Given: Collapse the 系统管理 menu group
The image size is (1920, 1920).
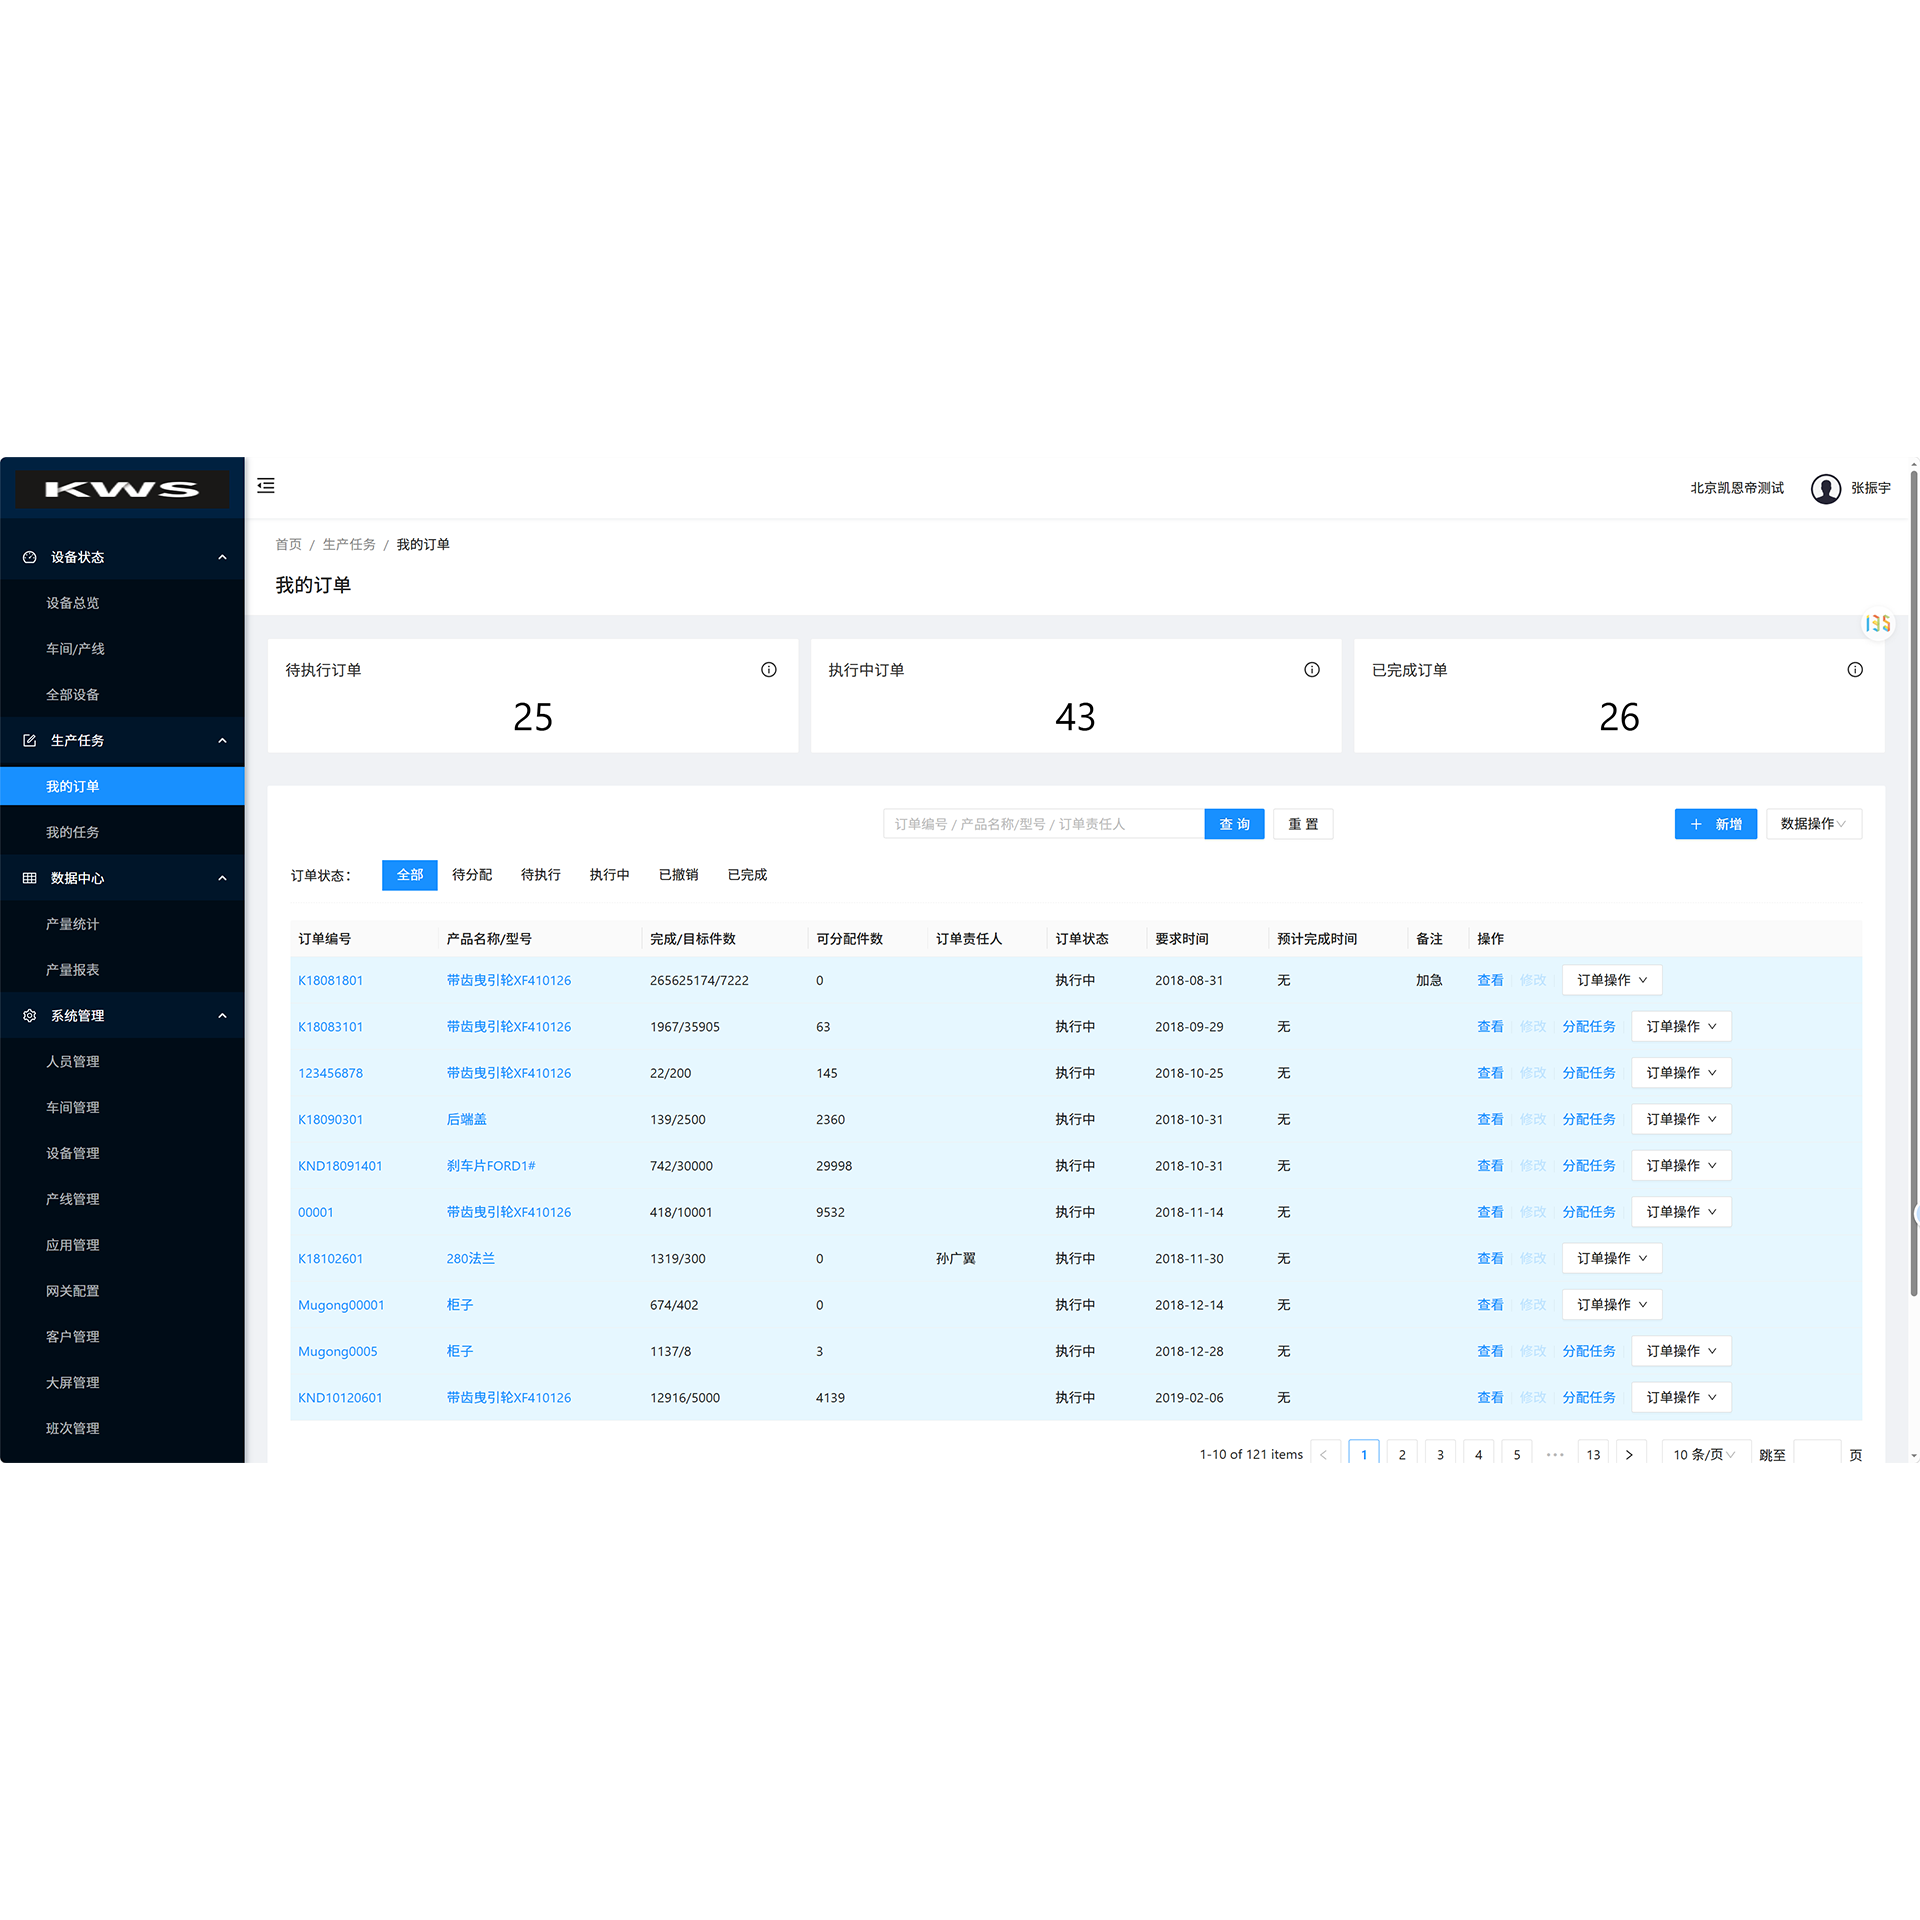Looking at the screenshot, I should pos(222,1016).
